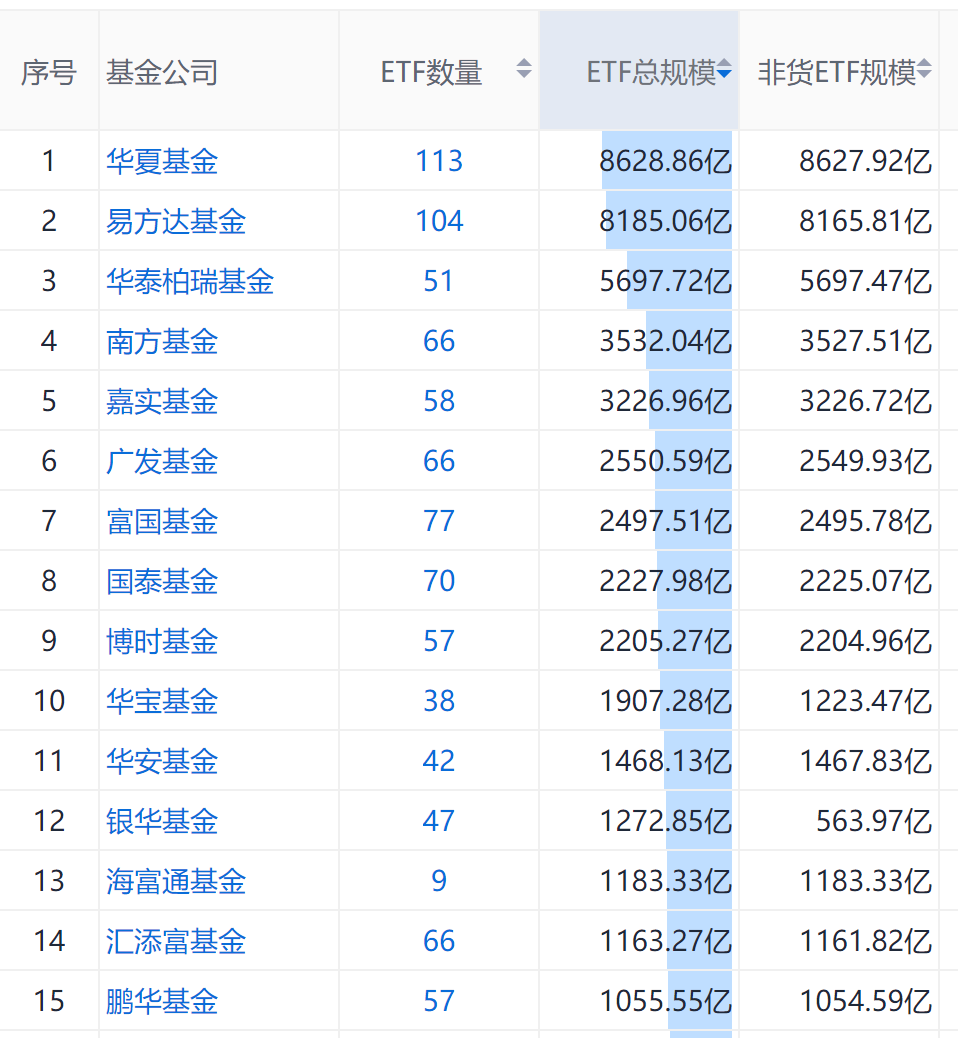This screenshot has width=958, height=1038.
Task: Open 博时基金 company link
Action: [162, 641]
